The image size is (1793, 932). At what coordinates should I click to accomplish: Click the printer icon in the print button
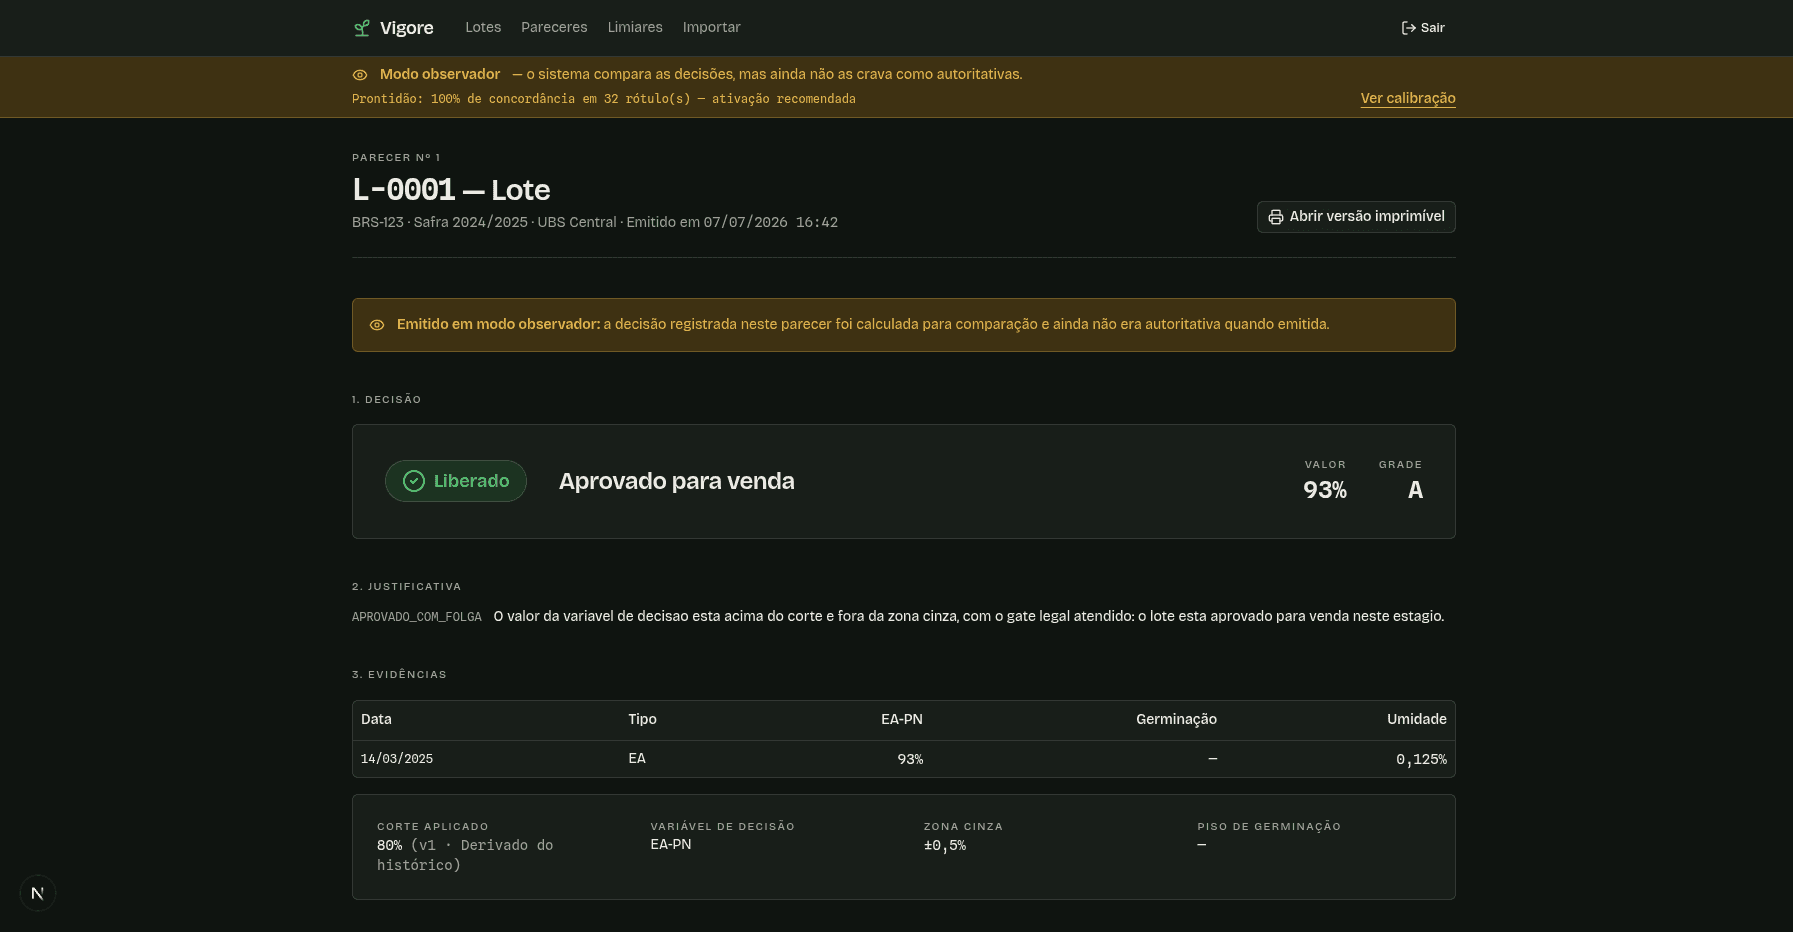click(1276, 217)
